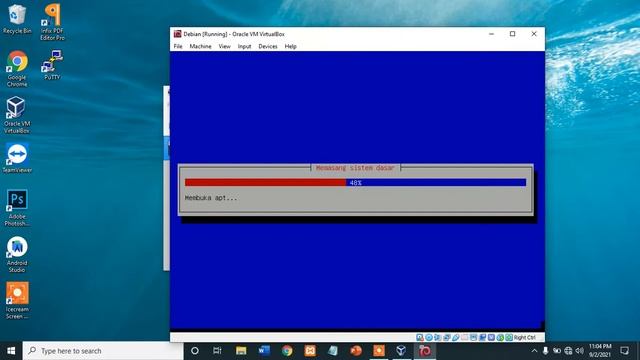Click the shared folders icon in VirtualBox status bar
640x360 pixels.
[465, 338]
